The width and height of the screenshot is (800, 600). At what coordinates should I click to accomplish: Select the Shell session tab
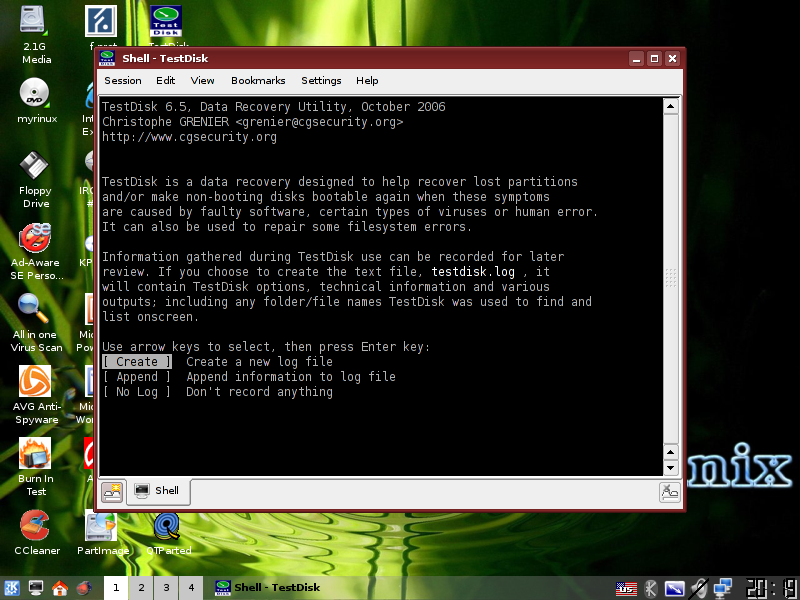[x=158, y=491]
